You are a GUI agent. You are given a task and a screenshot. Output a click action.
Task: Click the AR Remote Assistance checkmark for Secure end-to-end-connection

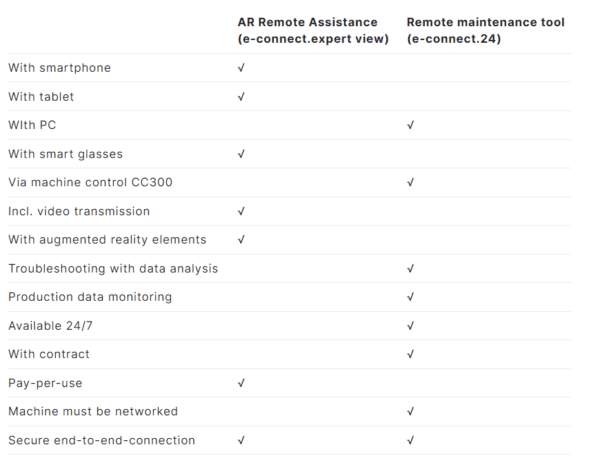click(241, 440)
